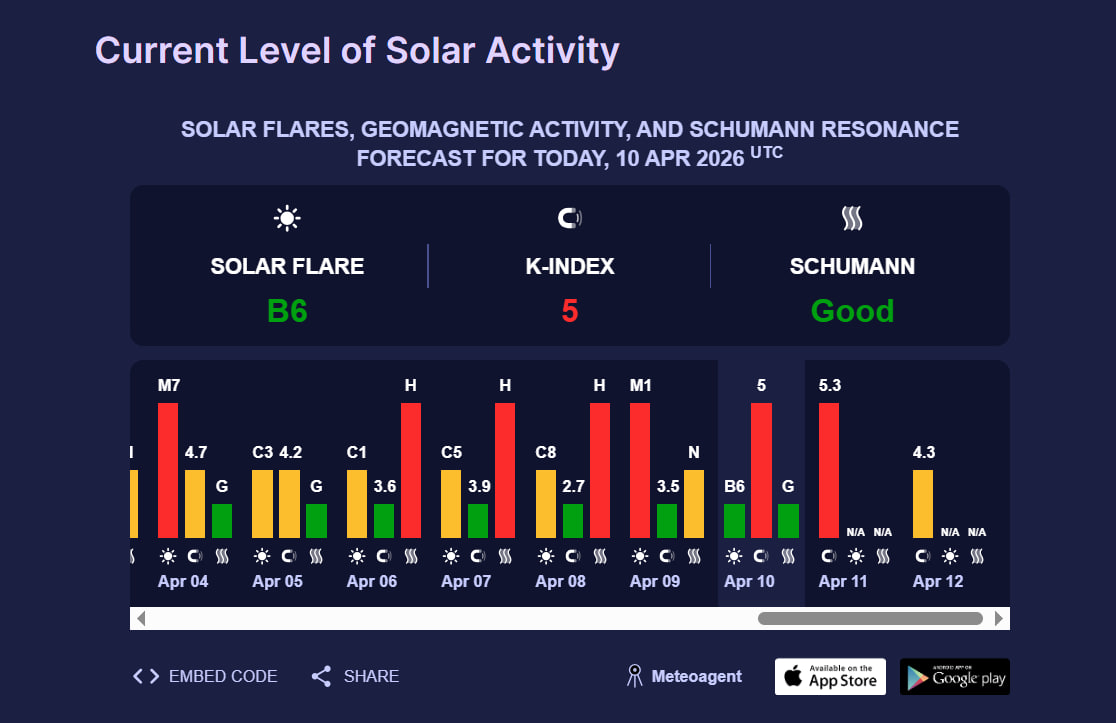The image size is (1116, 723).
Task: Click the horizontal scrollbar thumb
Action: (870, 618)
